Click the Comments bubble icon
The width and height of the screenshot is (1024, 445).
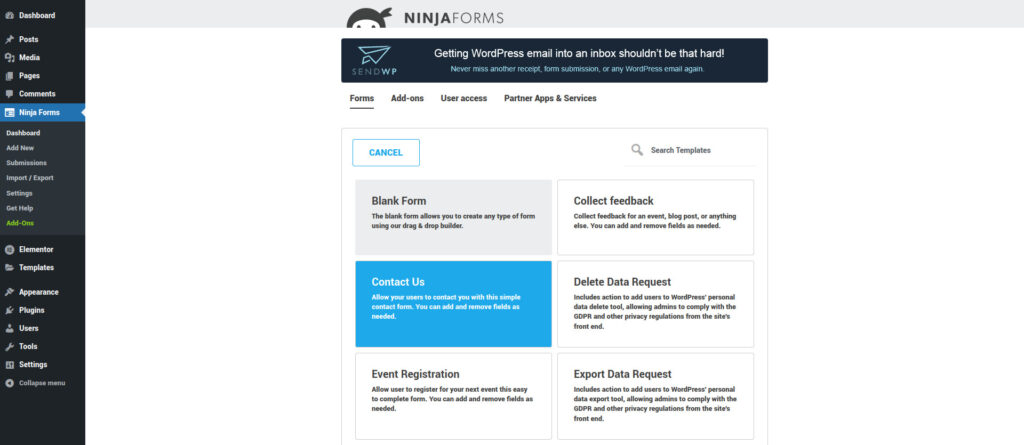10,94
